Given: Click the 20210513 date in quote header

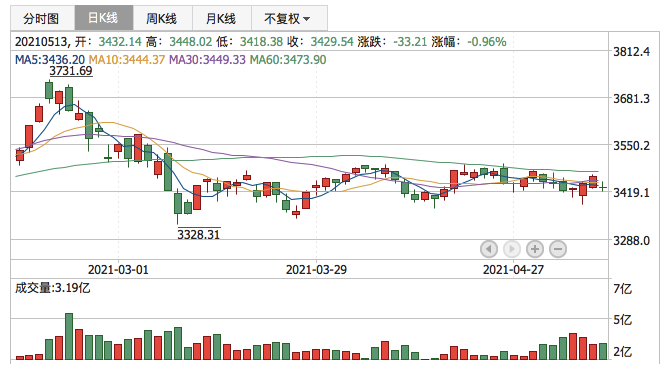Looking at the screenshot, I should (x=41, y=42).
